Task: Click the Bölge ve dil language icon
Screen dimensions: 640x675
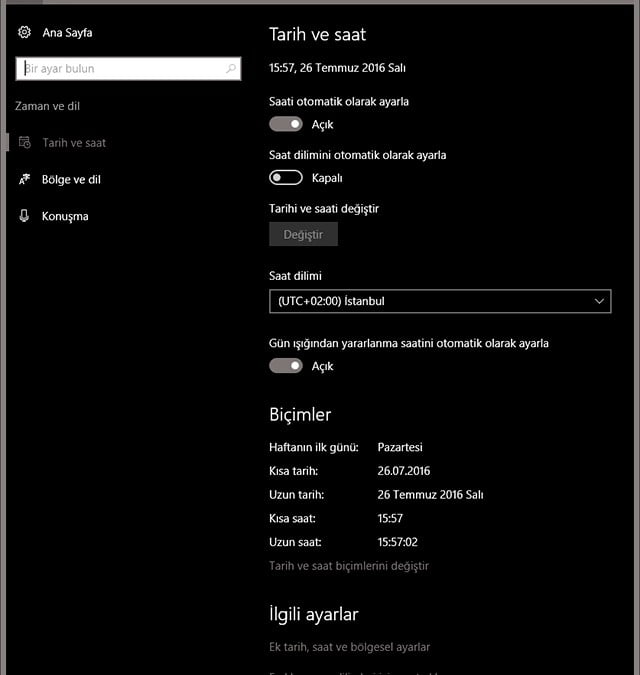Action: [24, 180]
